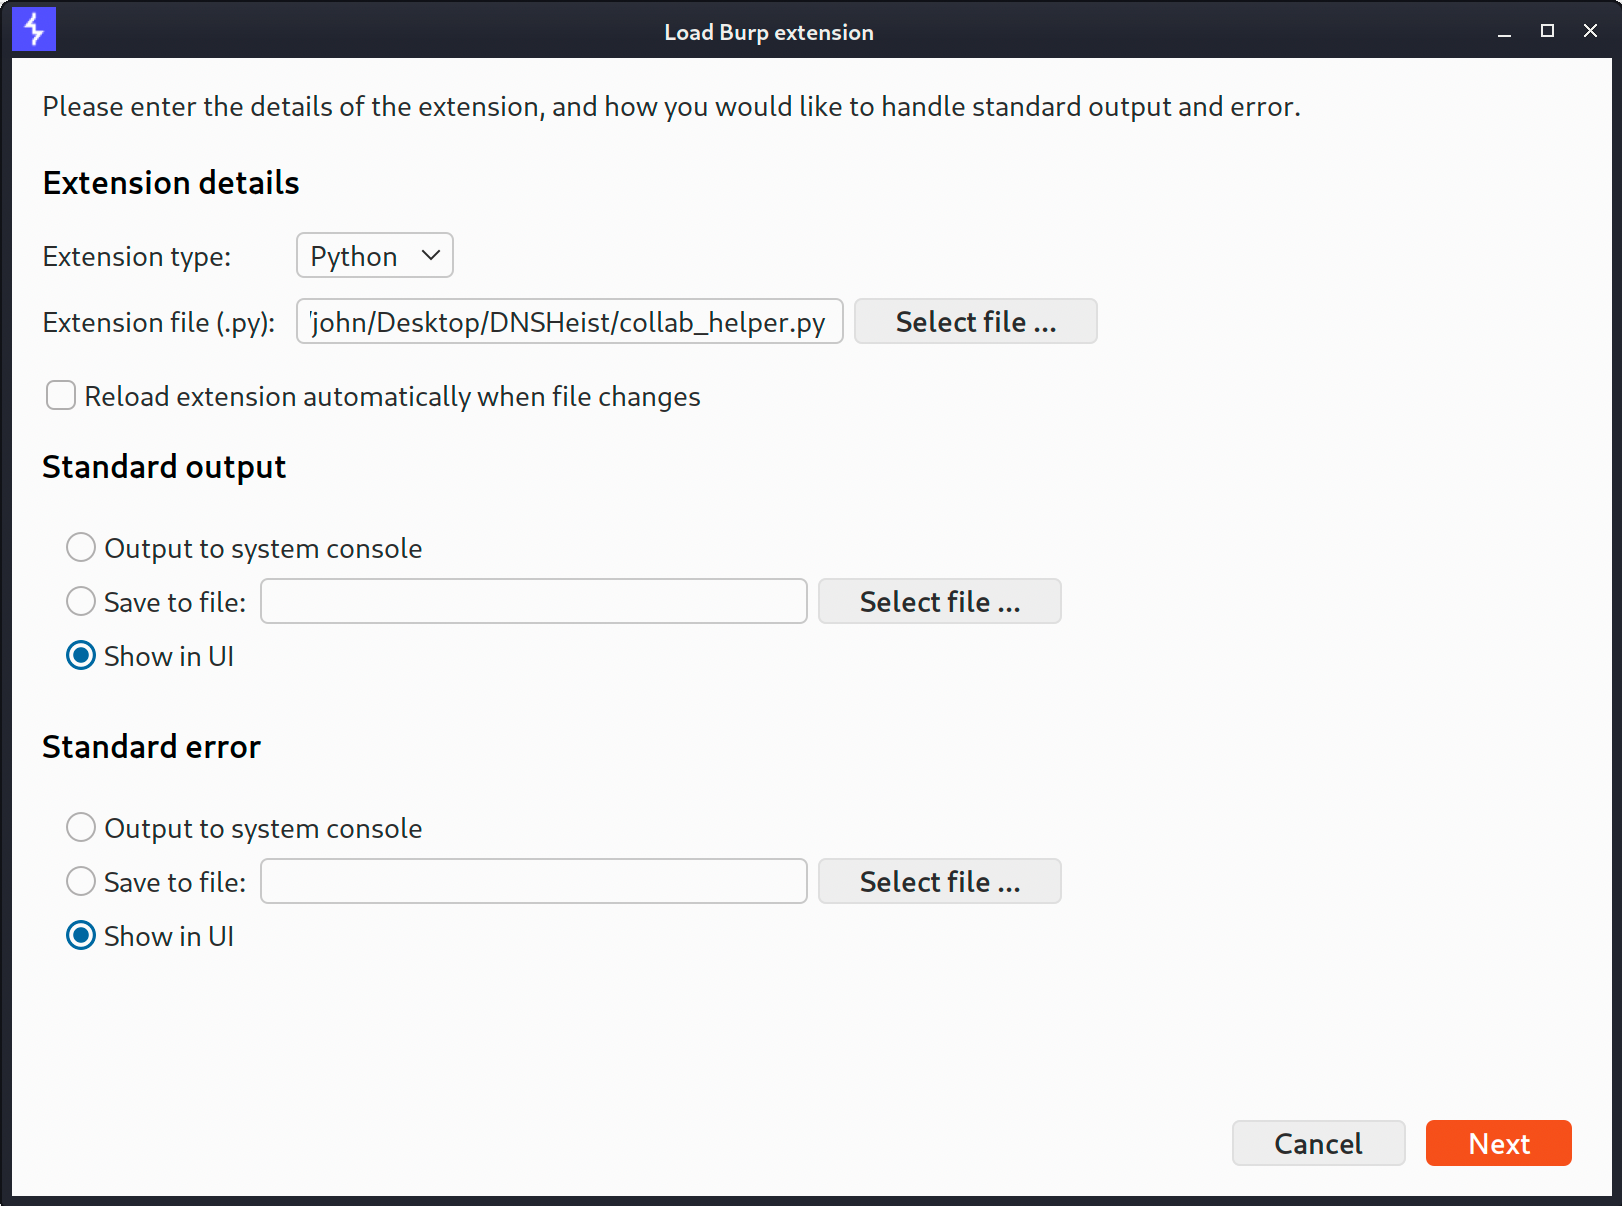Click Select file for the extension file
This screenshot has height=1206, width=1622.
pos(976,321)
